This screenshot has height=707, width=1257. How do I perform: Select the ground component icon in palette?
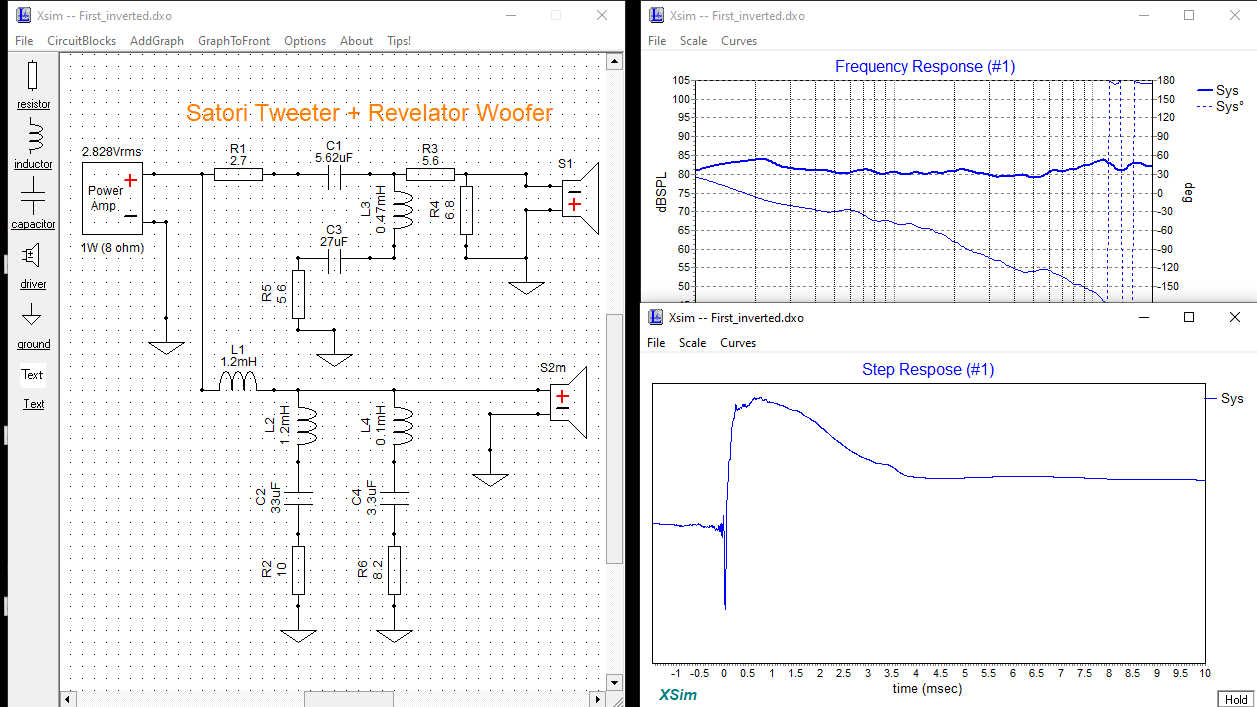[32, 314]
